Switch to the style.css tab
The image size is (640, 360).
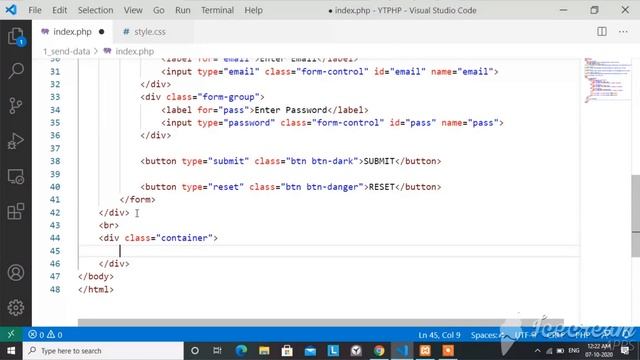point(149,31)
